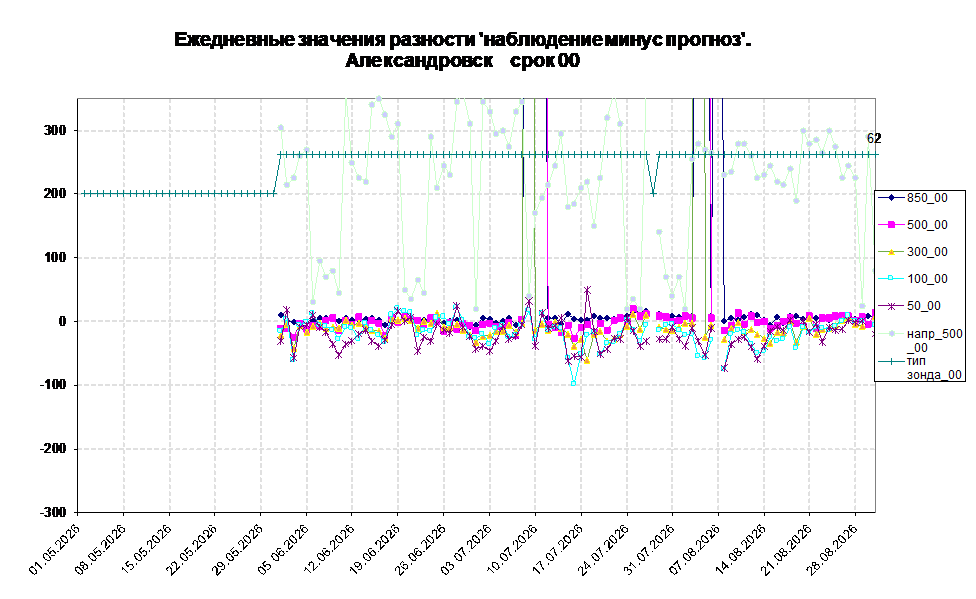Select the x-axis date '05.06.2026'
This screenshot has width=976, height=599.
pyautogui.click(x=284, y=549)
